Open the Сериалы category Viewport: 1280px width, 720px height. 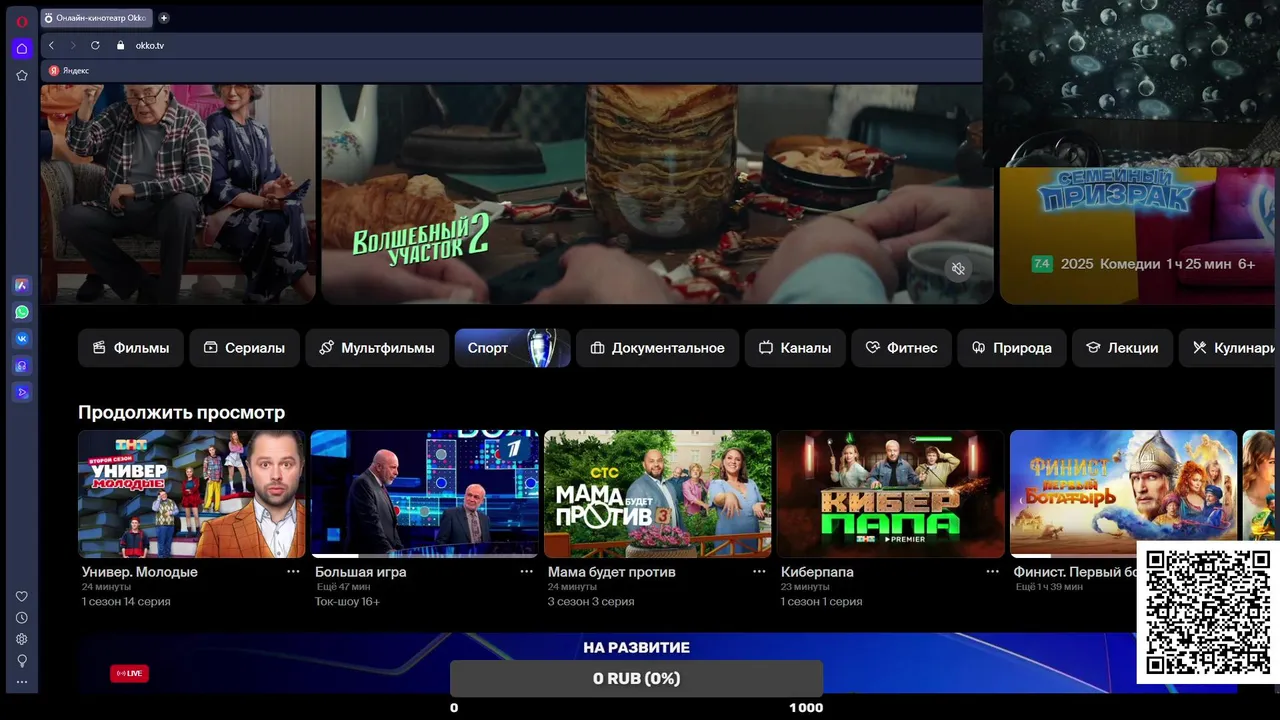tap(244, 348)
